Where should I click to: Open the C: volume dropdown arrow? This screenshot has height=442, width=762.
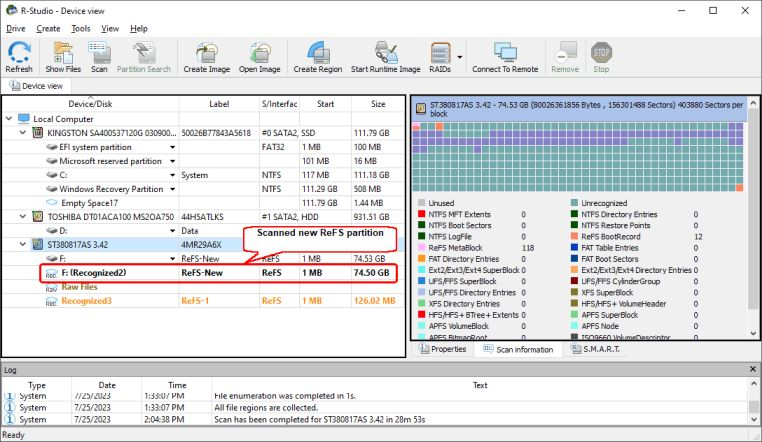point(173,175)
